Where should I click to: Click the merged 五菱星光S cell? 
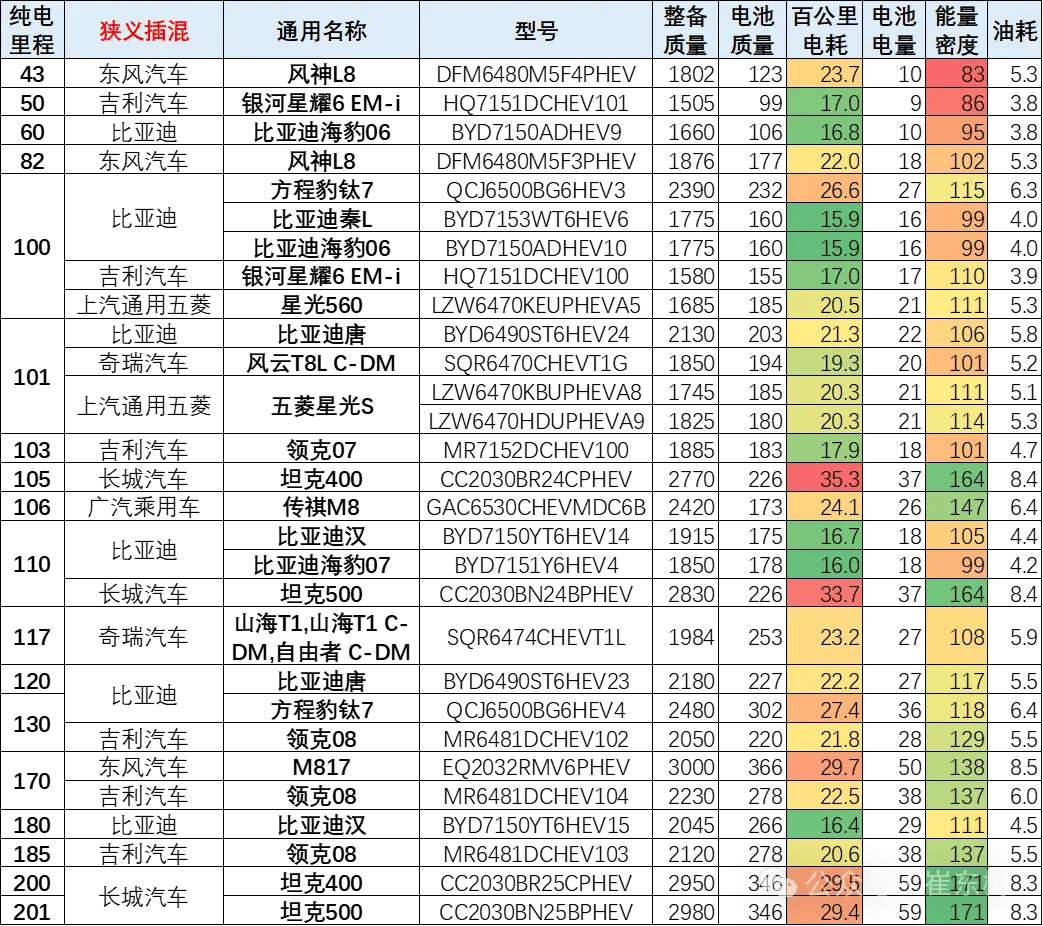pos(321,406)
